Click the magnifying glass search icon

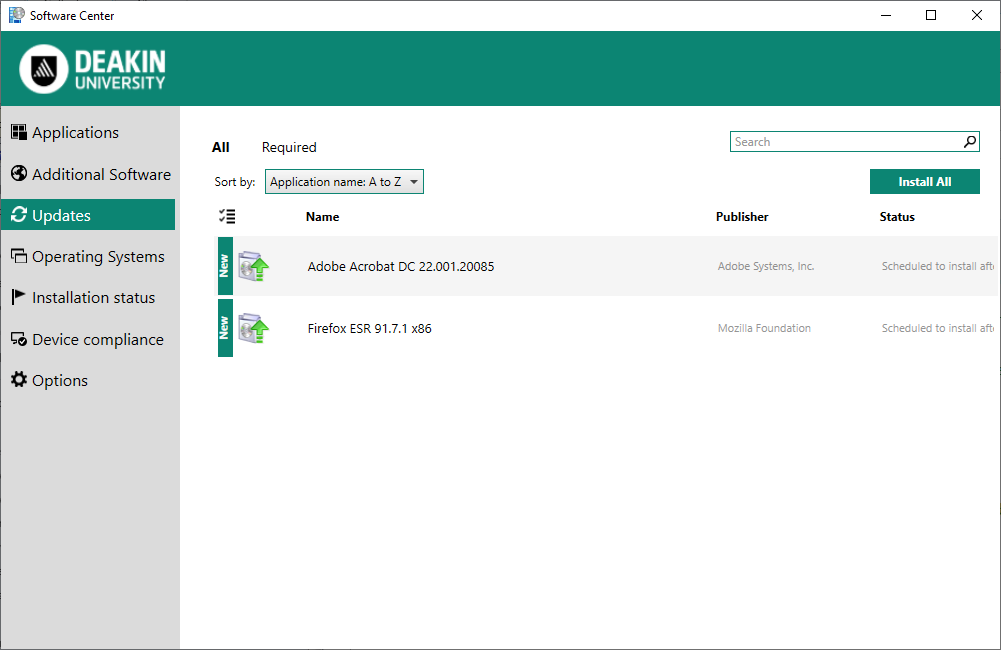(970, 142)
